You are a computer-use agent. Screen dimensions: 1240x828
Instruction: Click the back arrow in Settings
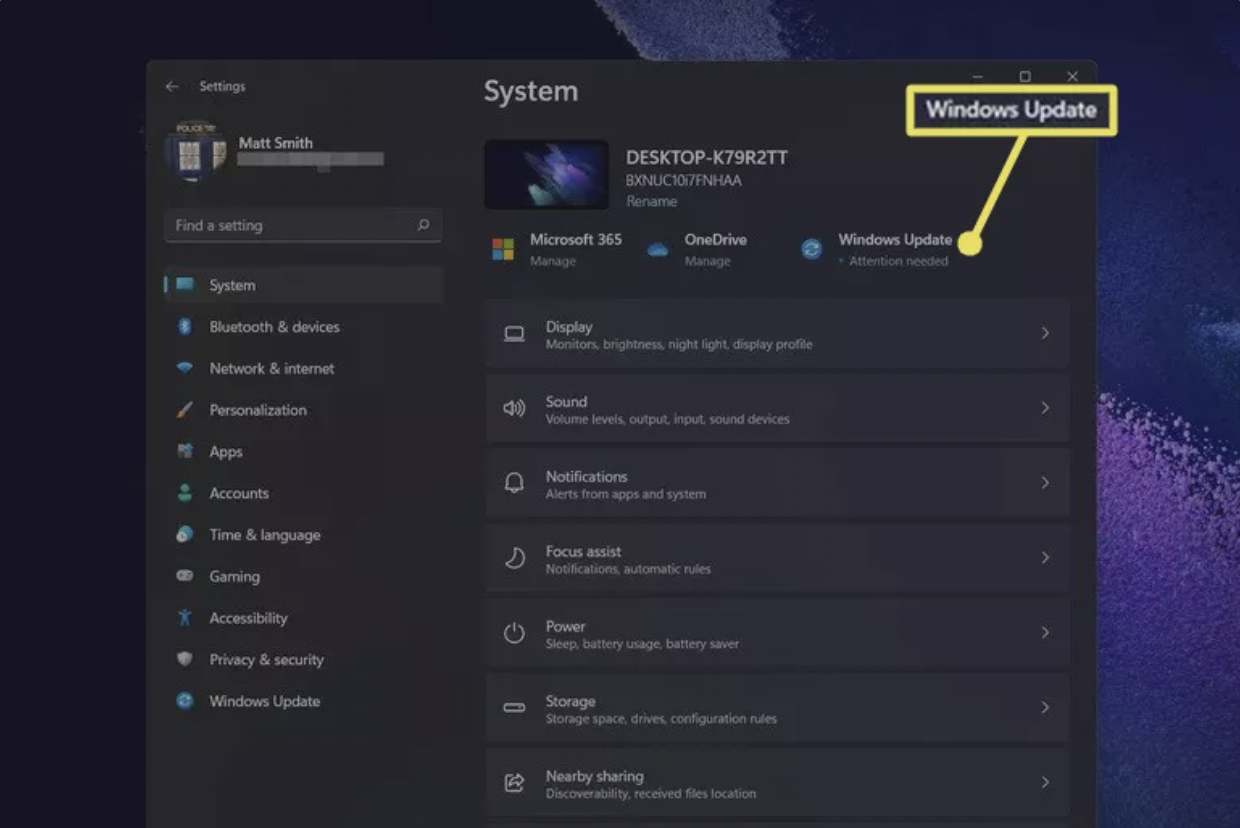(x=172, y=86)
